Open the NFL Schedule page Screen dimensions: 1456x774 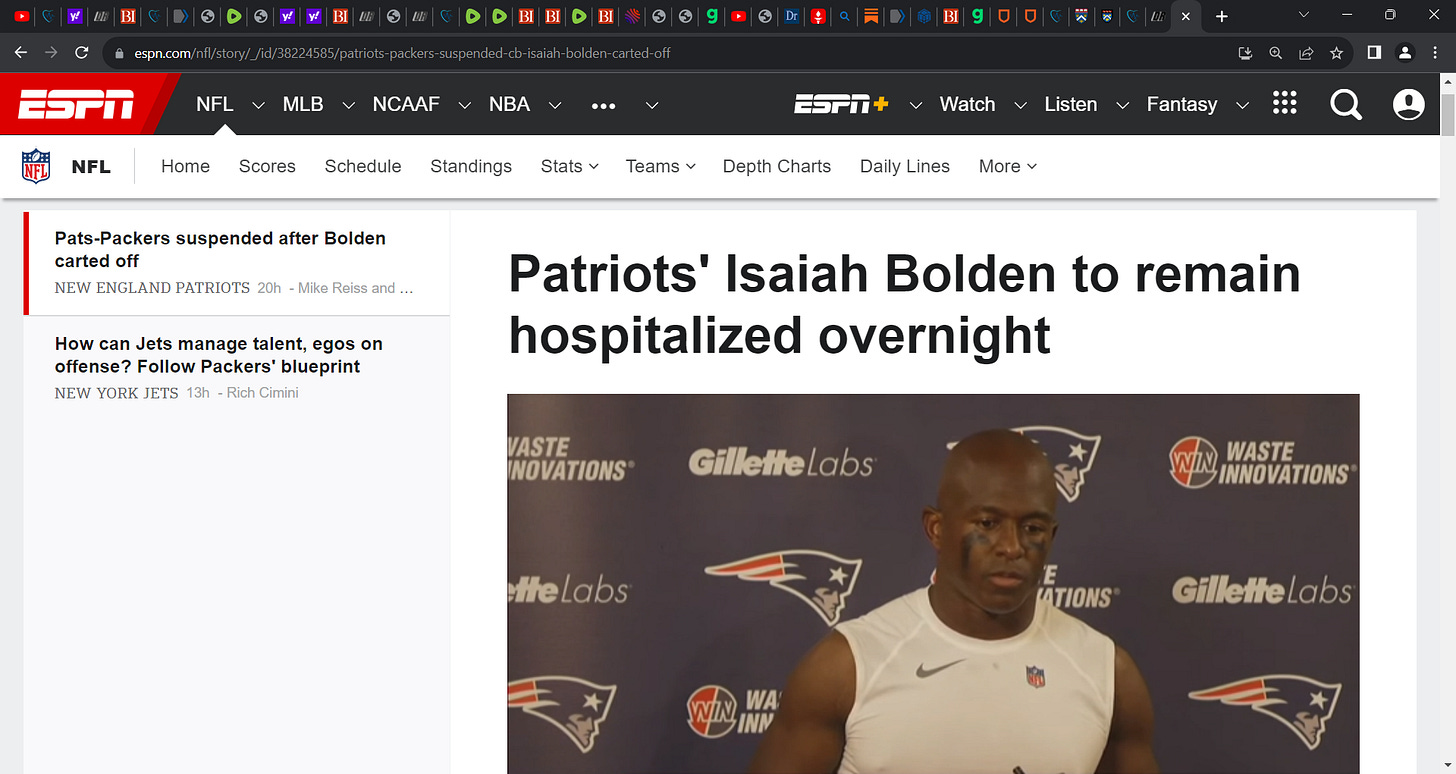pos(363,166)
